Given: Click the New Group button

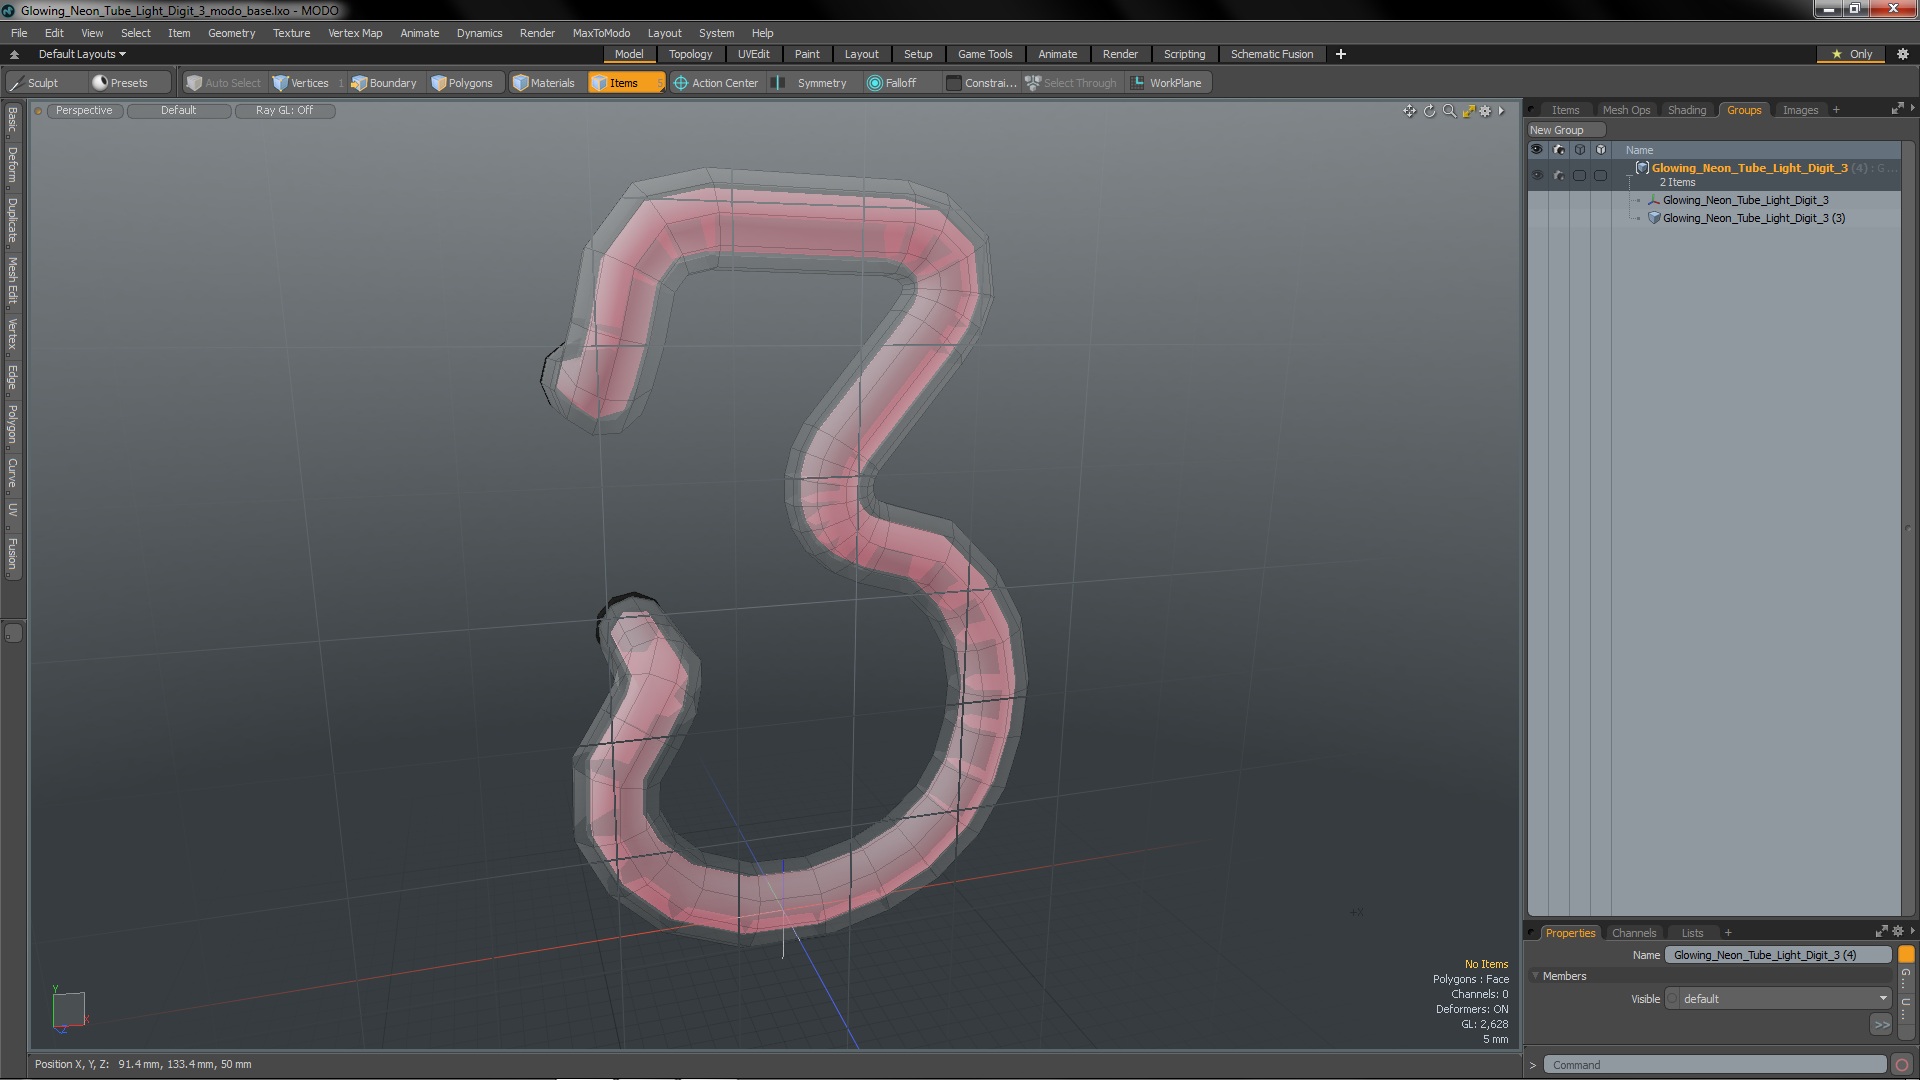Looking at the screenshot, I should [x=1565, y=130].
